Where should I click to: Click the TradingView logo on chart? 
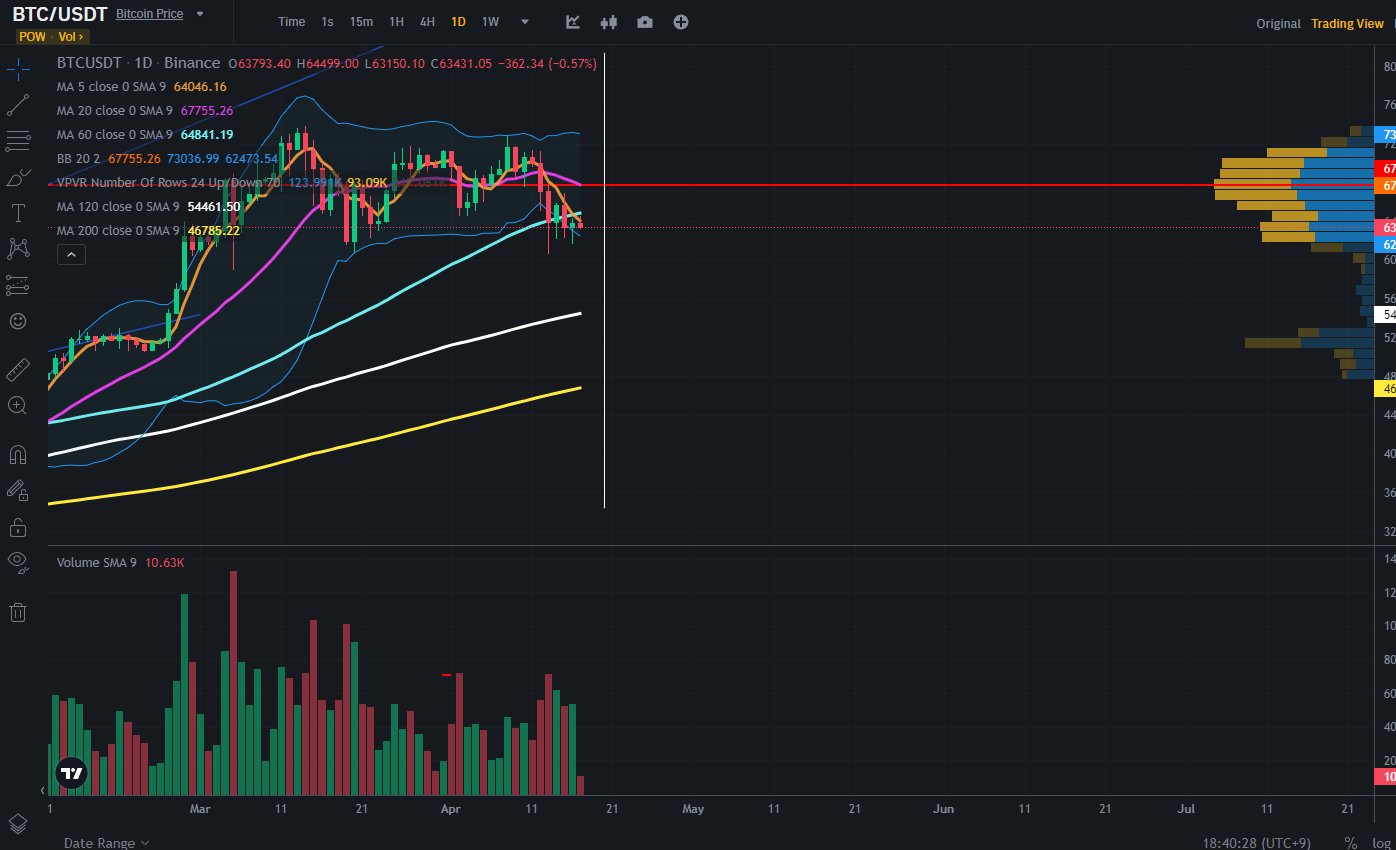[x=71, y=772]
